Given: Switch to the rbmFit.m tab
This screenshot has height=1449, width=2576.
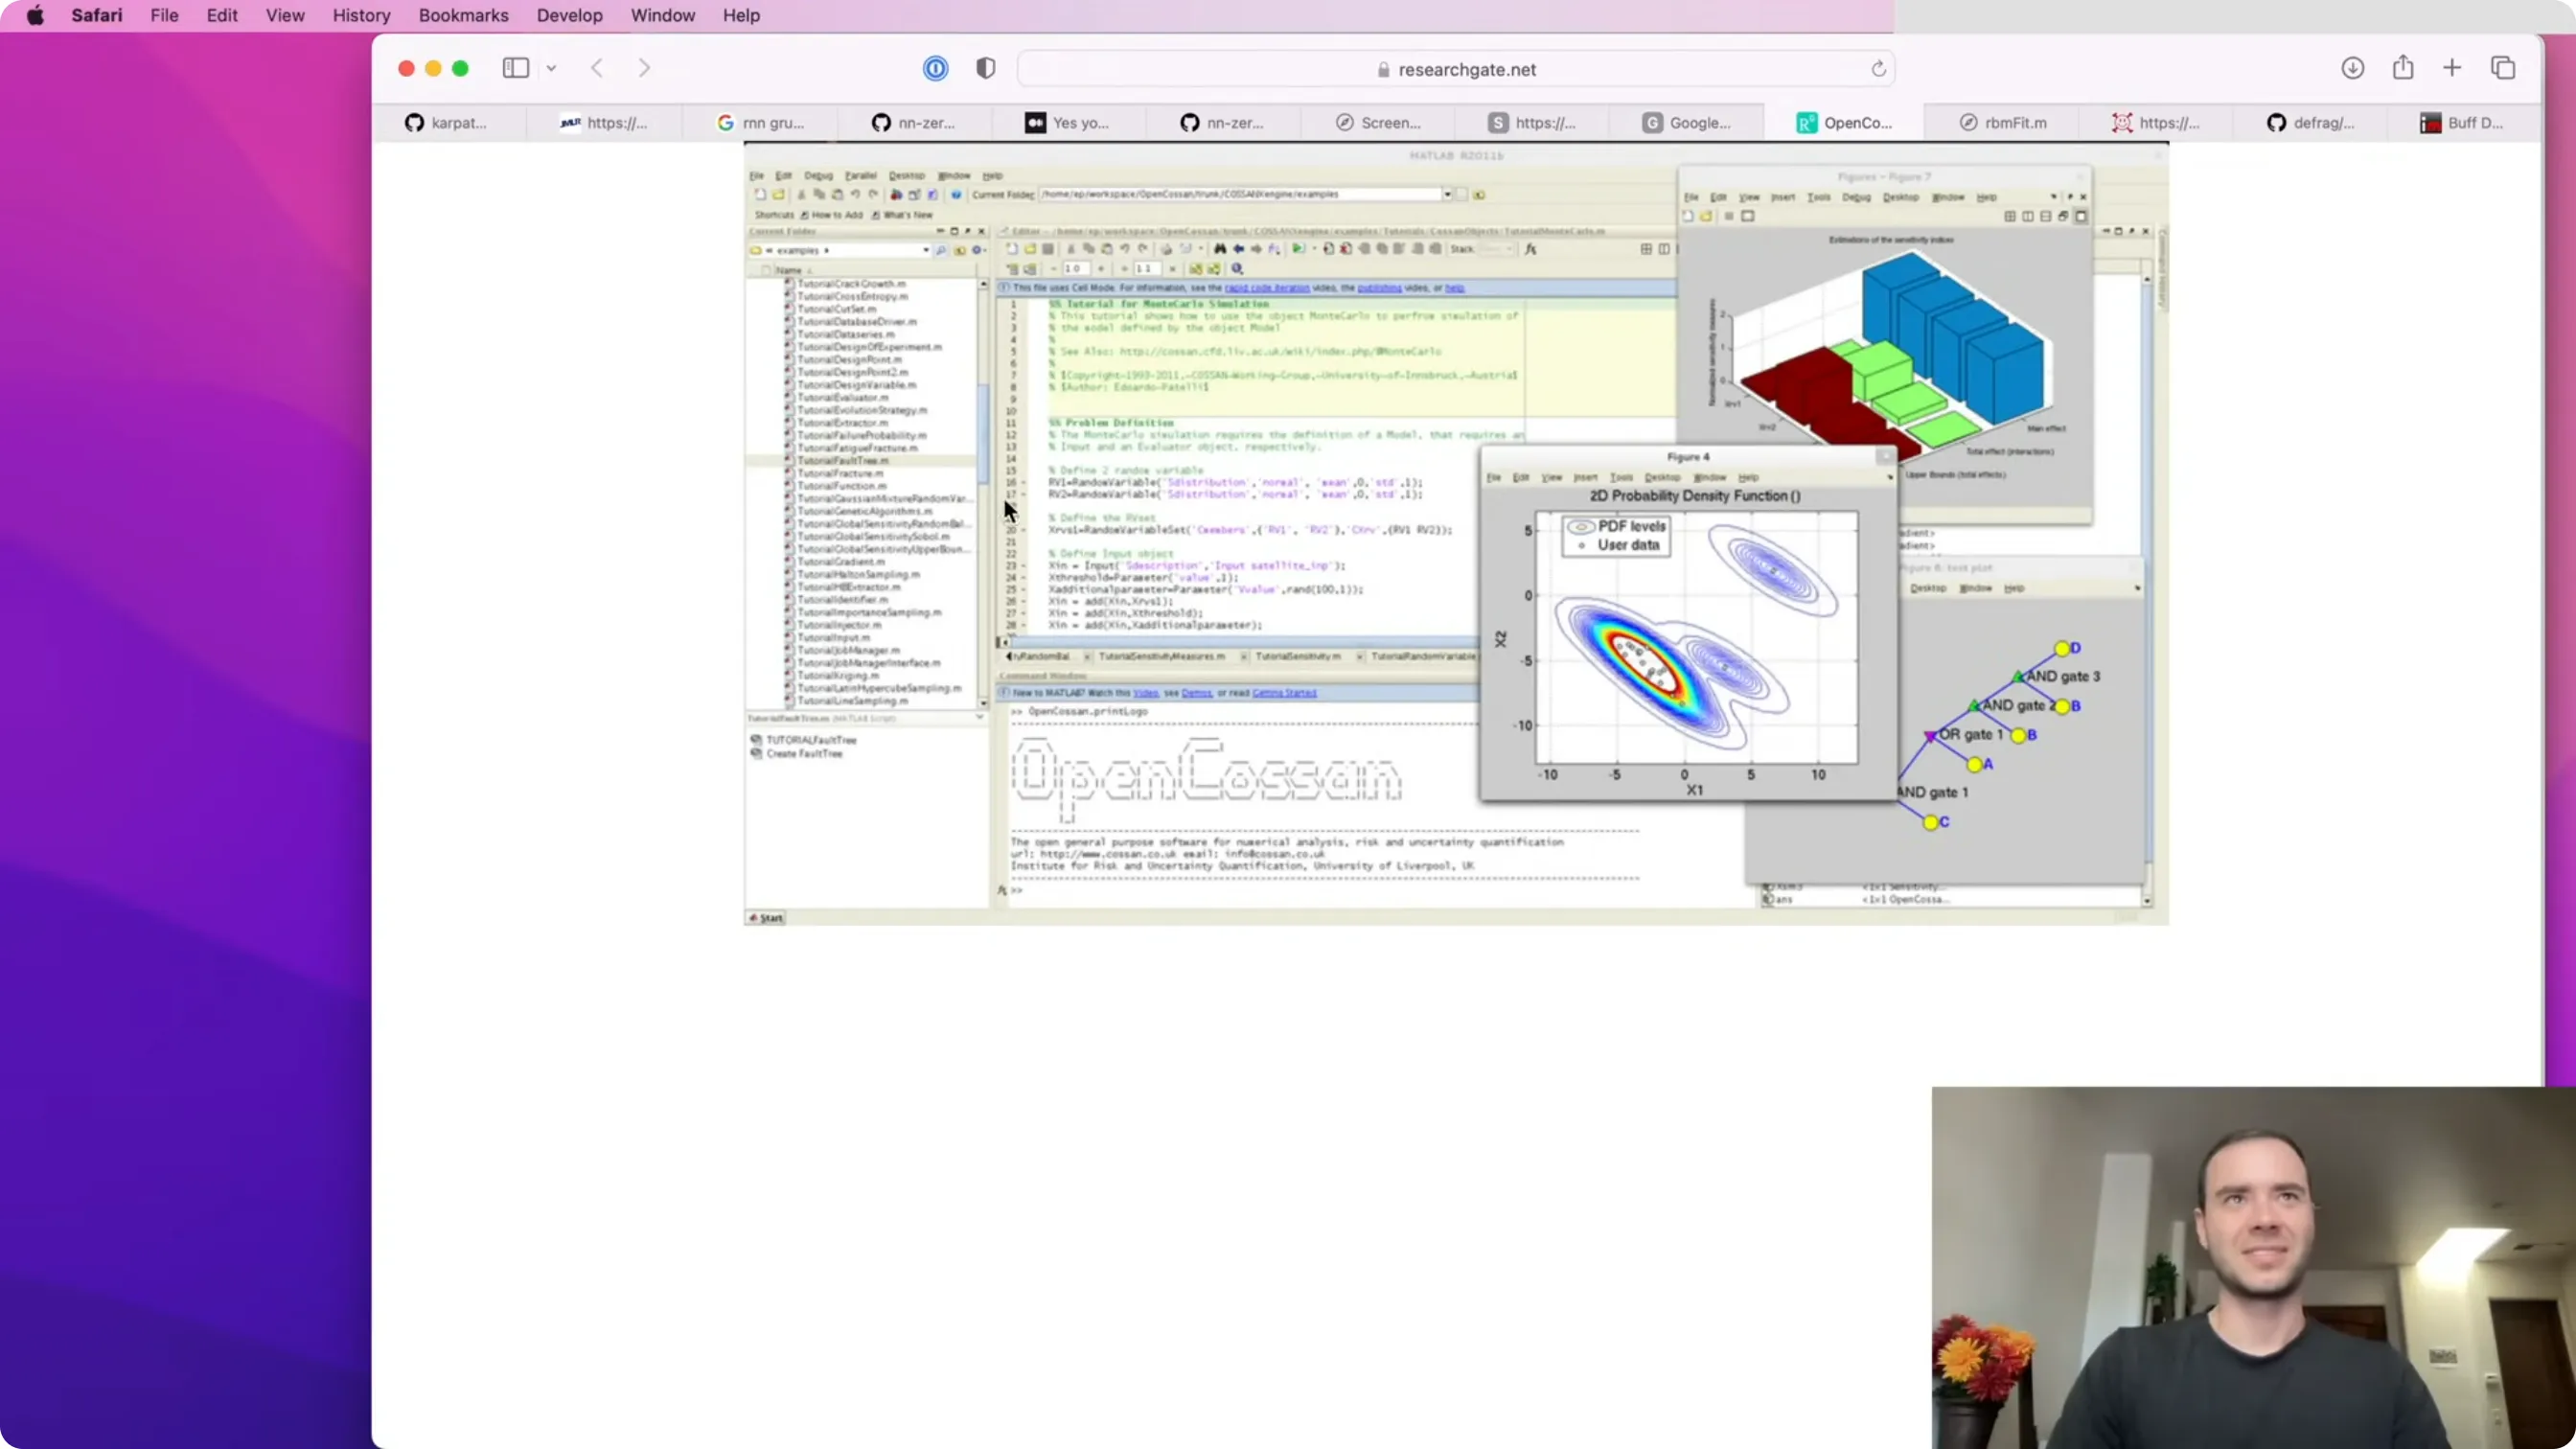Looking at the screenshot, I should coord(2003,123).
